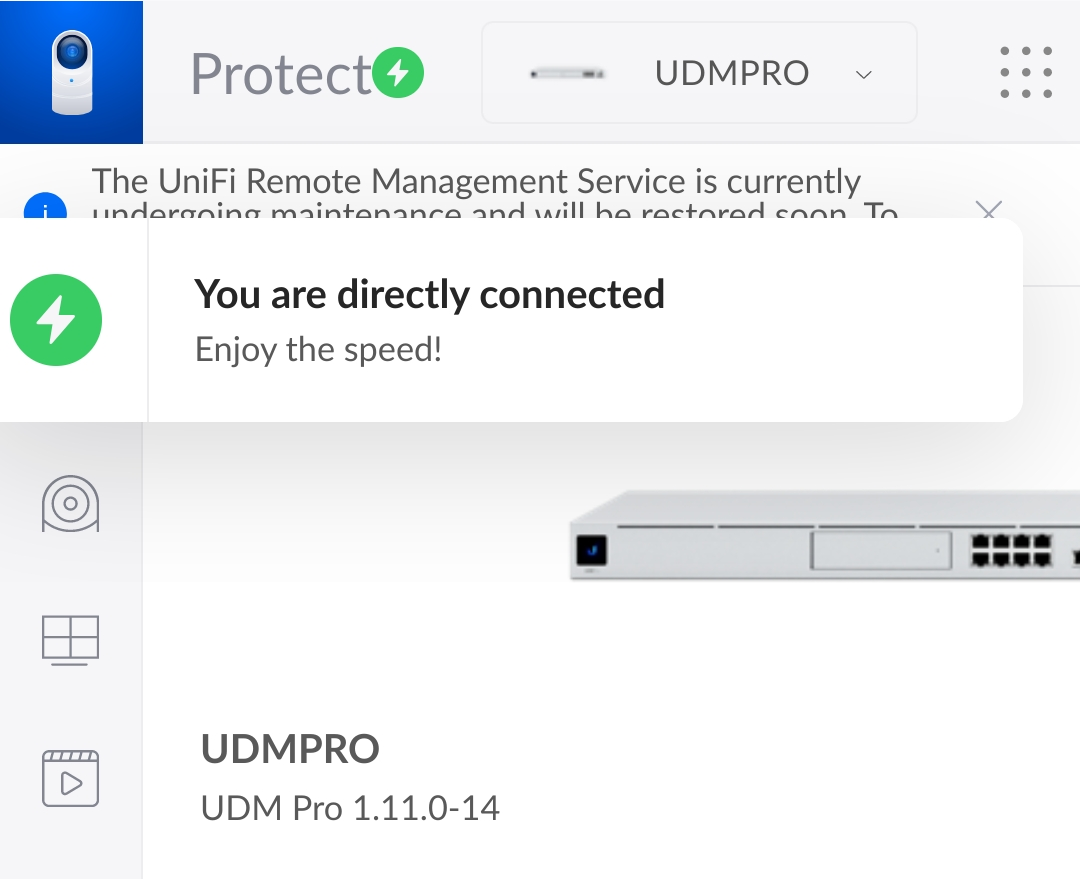Screen dimensions: 1080x879
Task: Select the UDMPRO device name heading
Action: (x=290, y=749)
